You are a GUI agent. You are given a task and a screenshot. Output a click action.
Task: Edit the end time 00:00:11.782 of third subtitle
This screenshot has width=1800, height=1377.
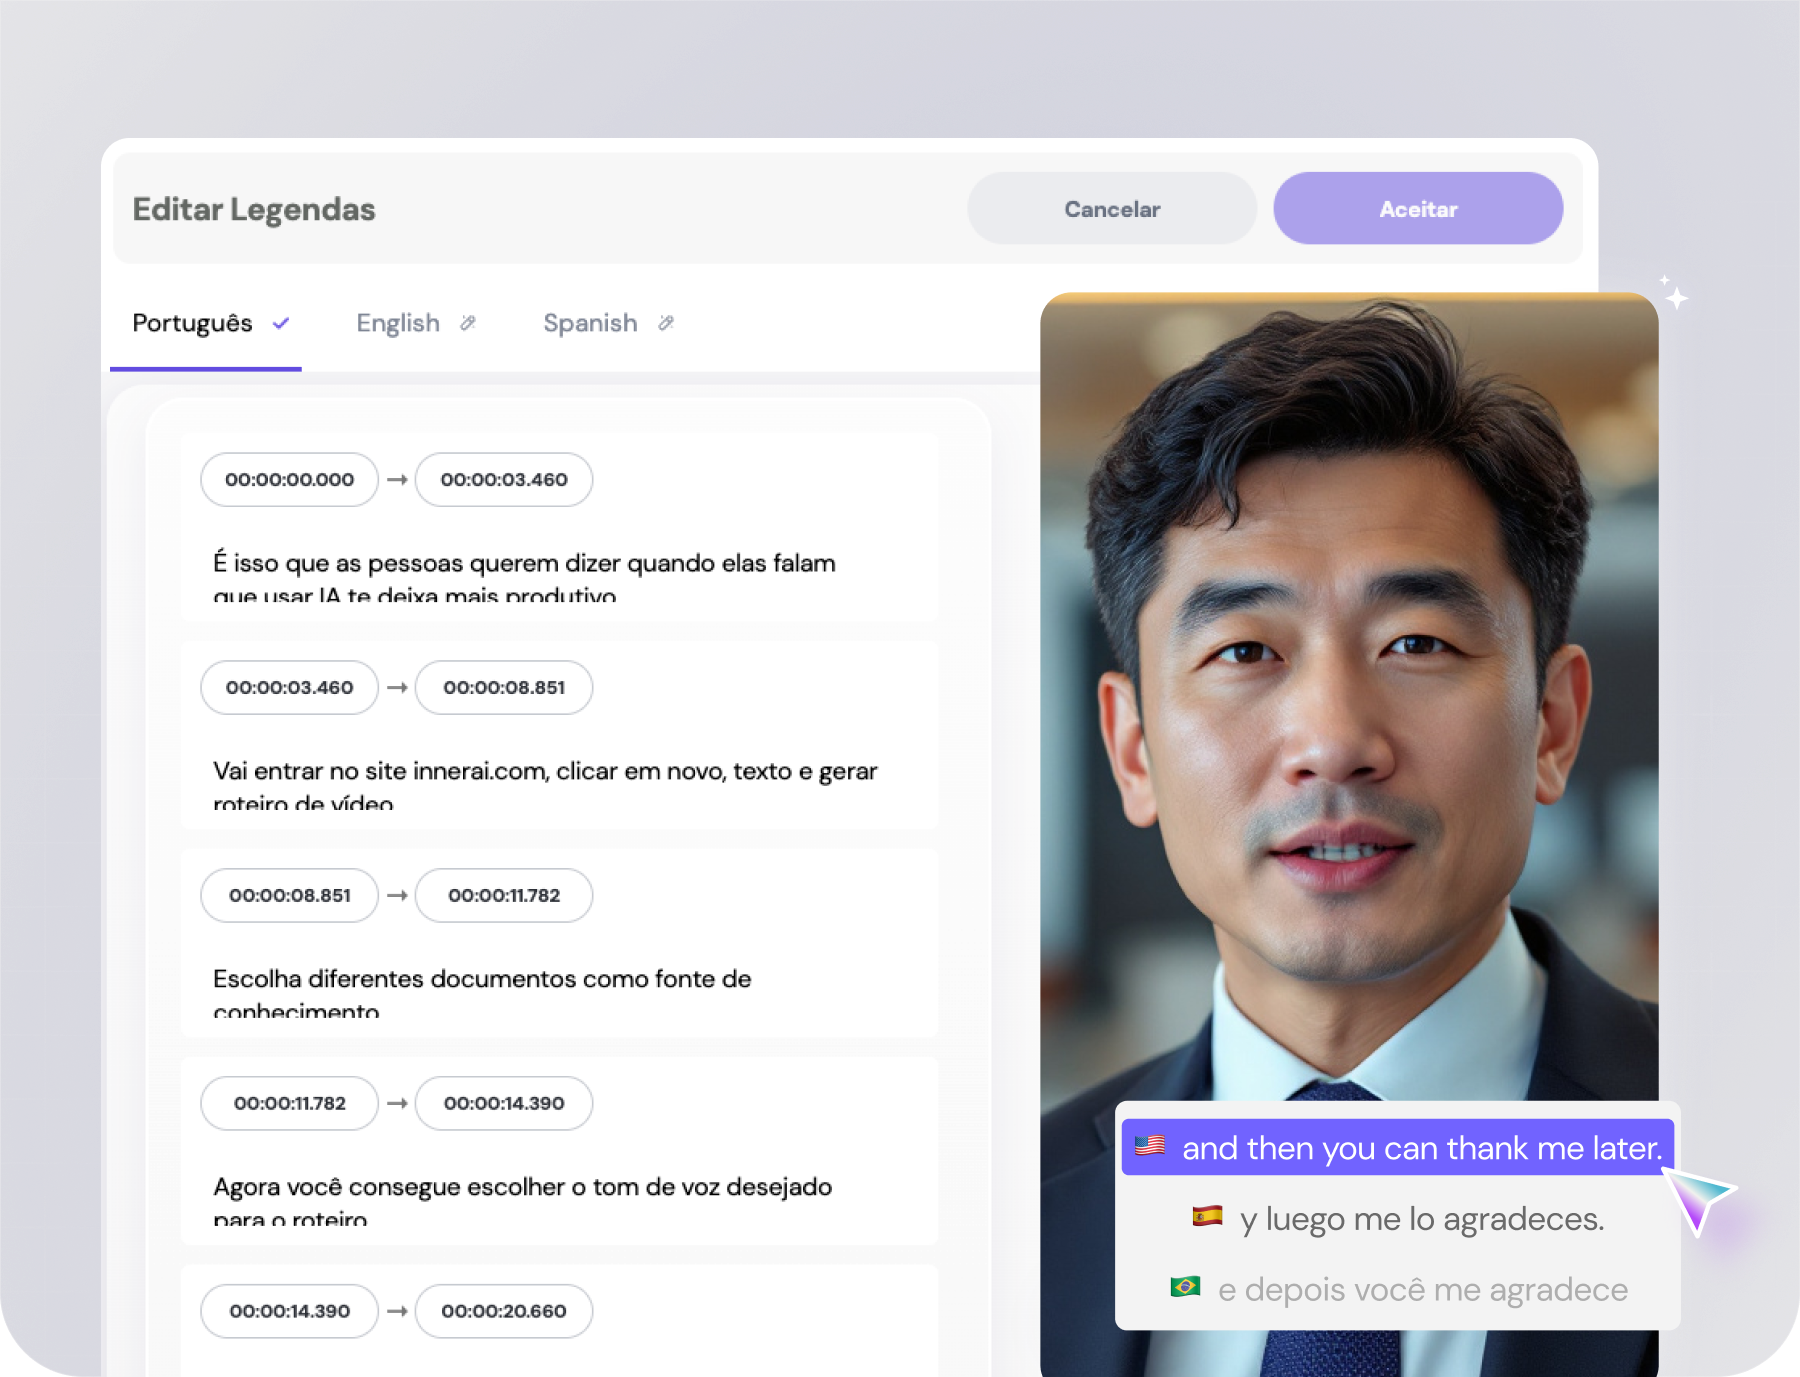pyautogui.click(x=504, y=896)
